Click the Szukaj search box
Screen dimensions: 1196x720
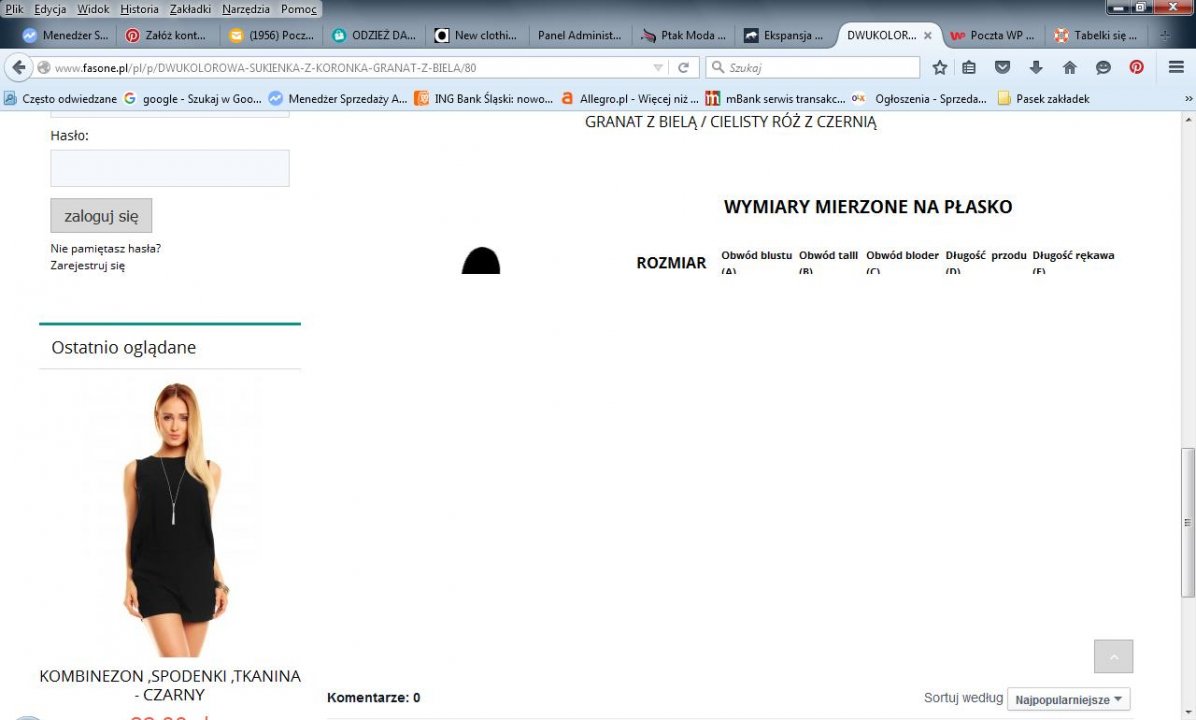[813, 67]
